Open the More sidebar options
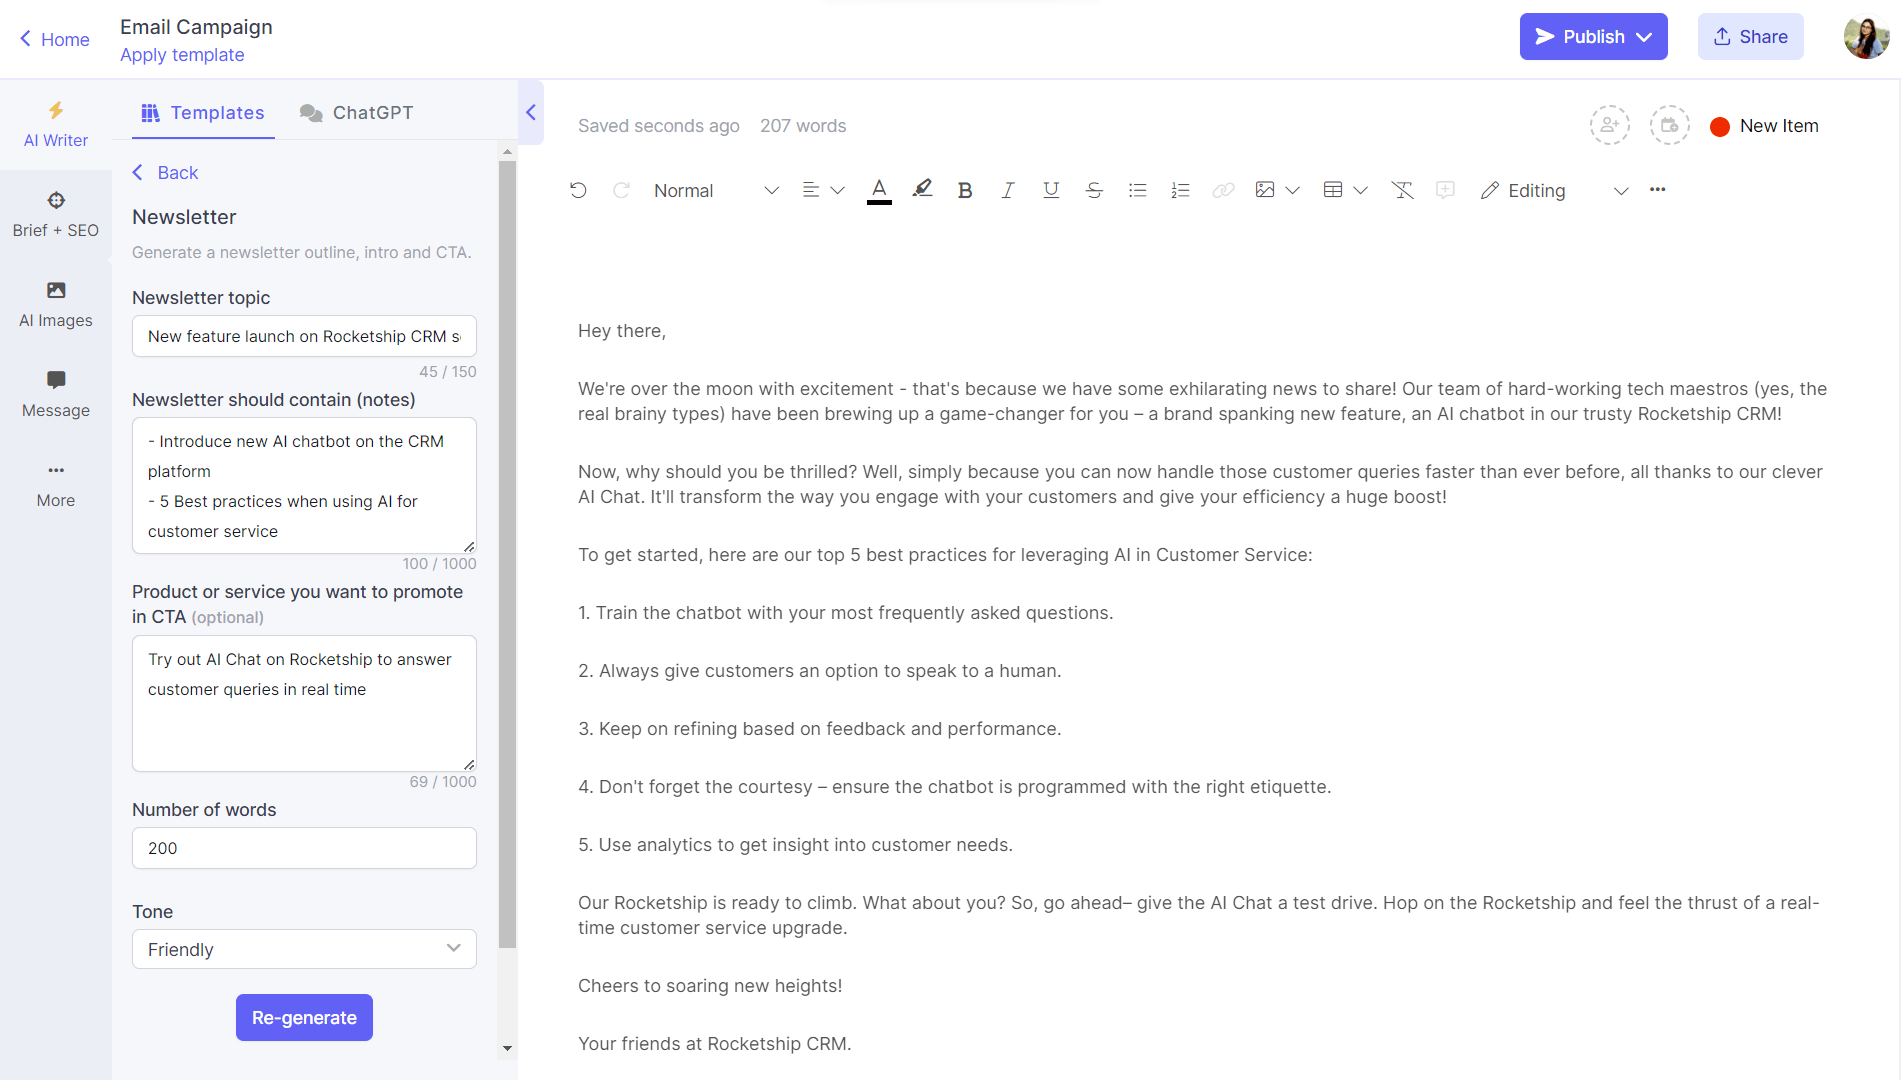Screen dimensions: 1901x1080 click(56, 485)
